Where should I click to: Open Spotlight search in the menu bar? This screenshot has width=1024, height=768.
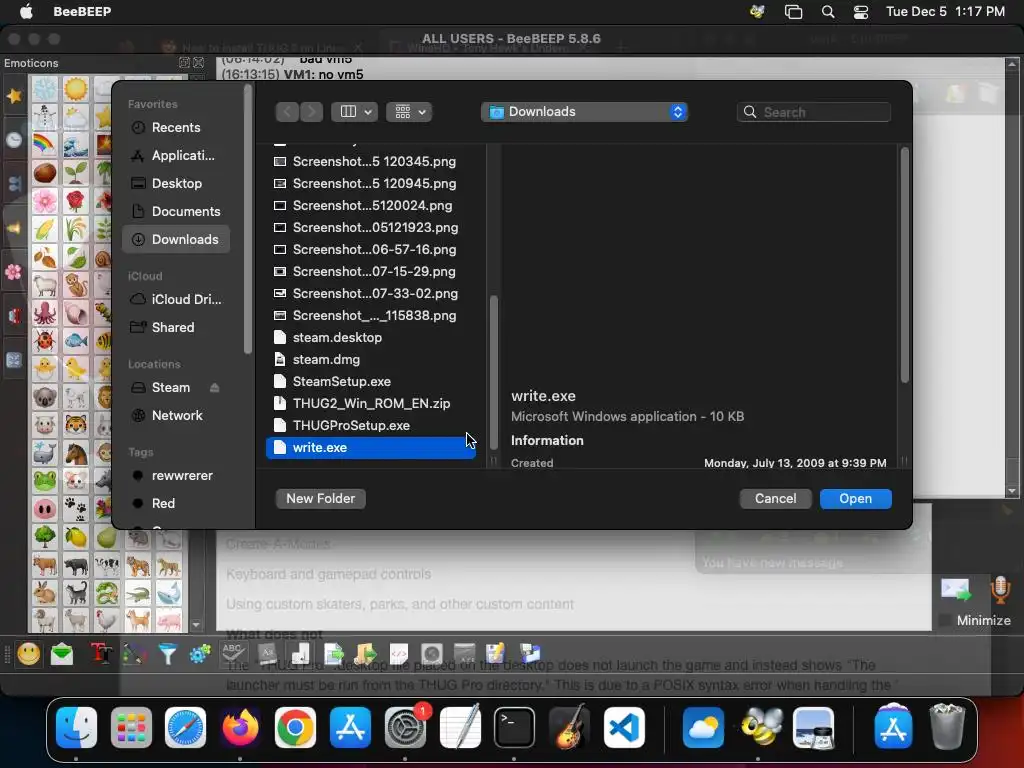click(827, 12)
